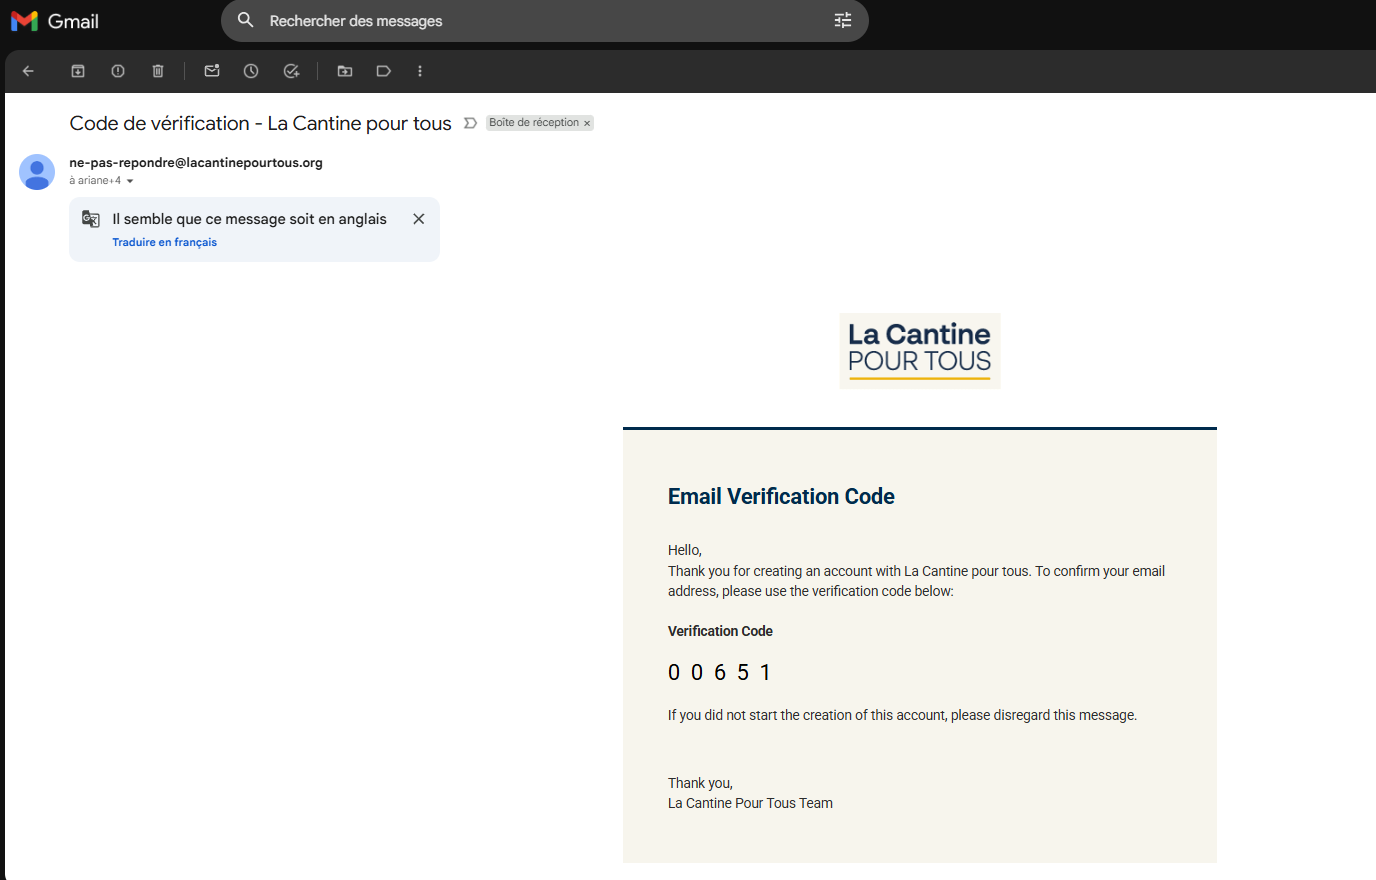Click the Gmail logo
This screenshot has width=1376, height=880.
tap(54, 21)
